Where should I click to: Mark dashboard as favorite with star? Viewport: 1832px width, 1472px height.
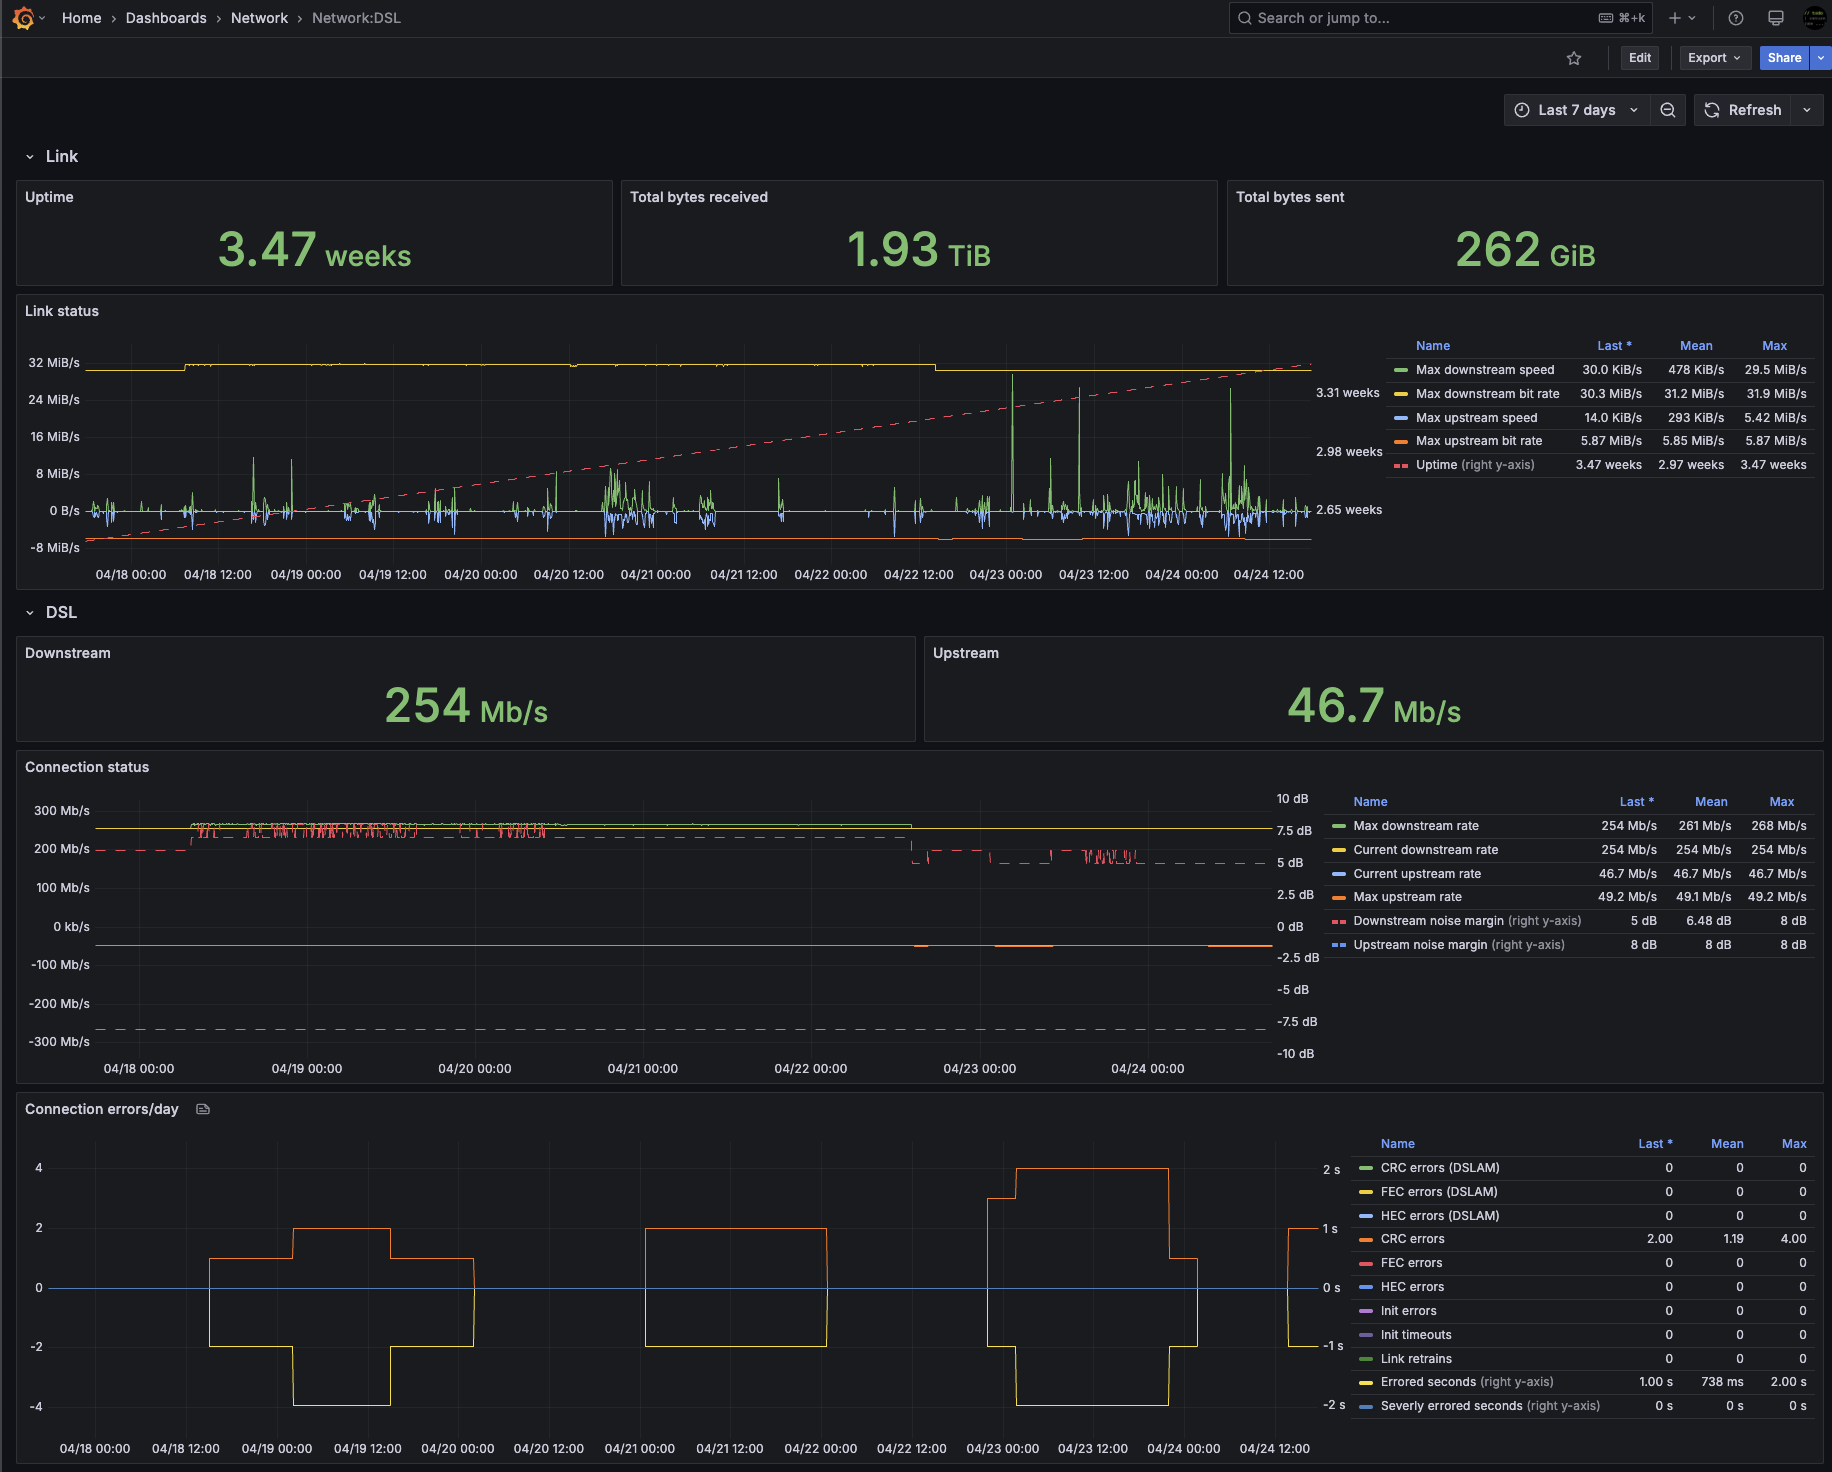pos(1574,58)
